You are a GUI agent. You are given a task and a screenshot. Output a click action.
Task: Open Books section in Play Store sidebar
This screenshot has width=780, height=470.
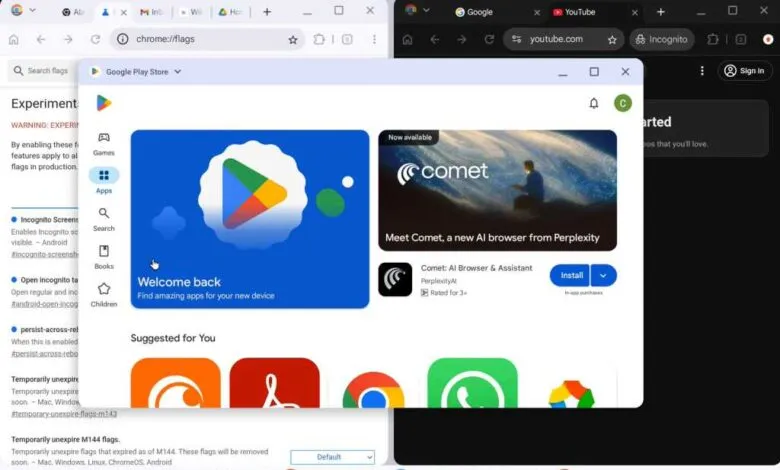[103, 257]
